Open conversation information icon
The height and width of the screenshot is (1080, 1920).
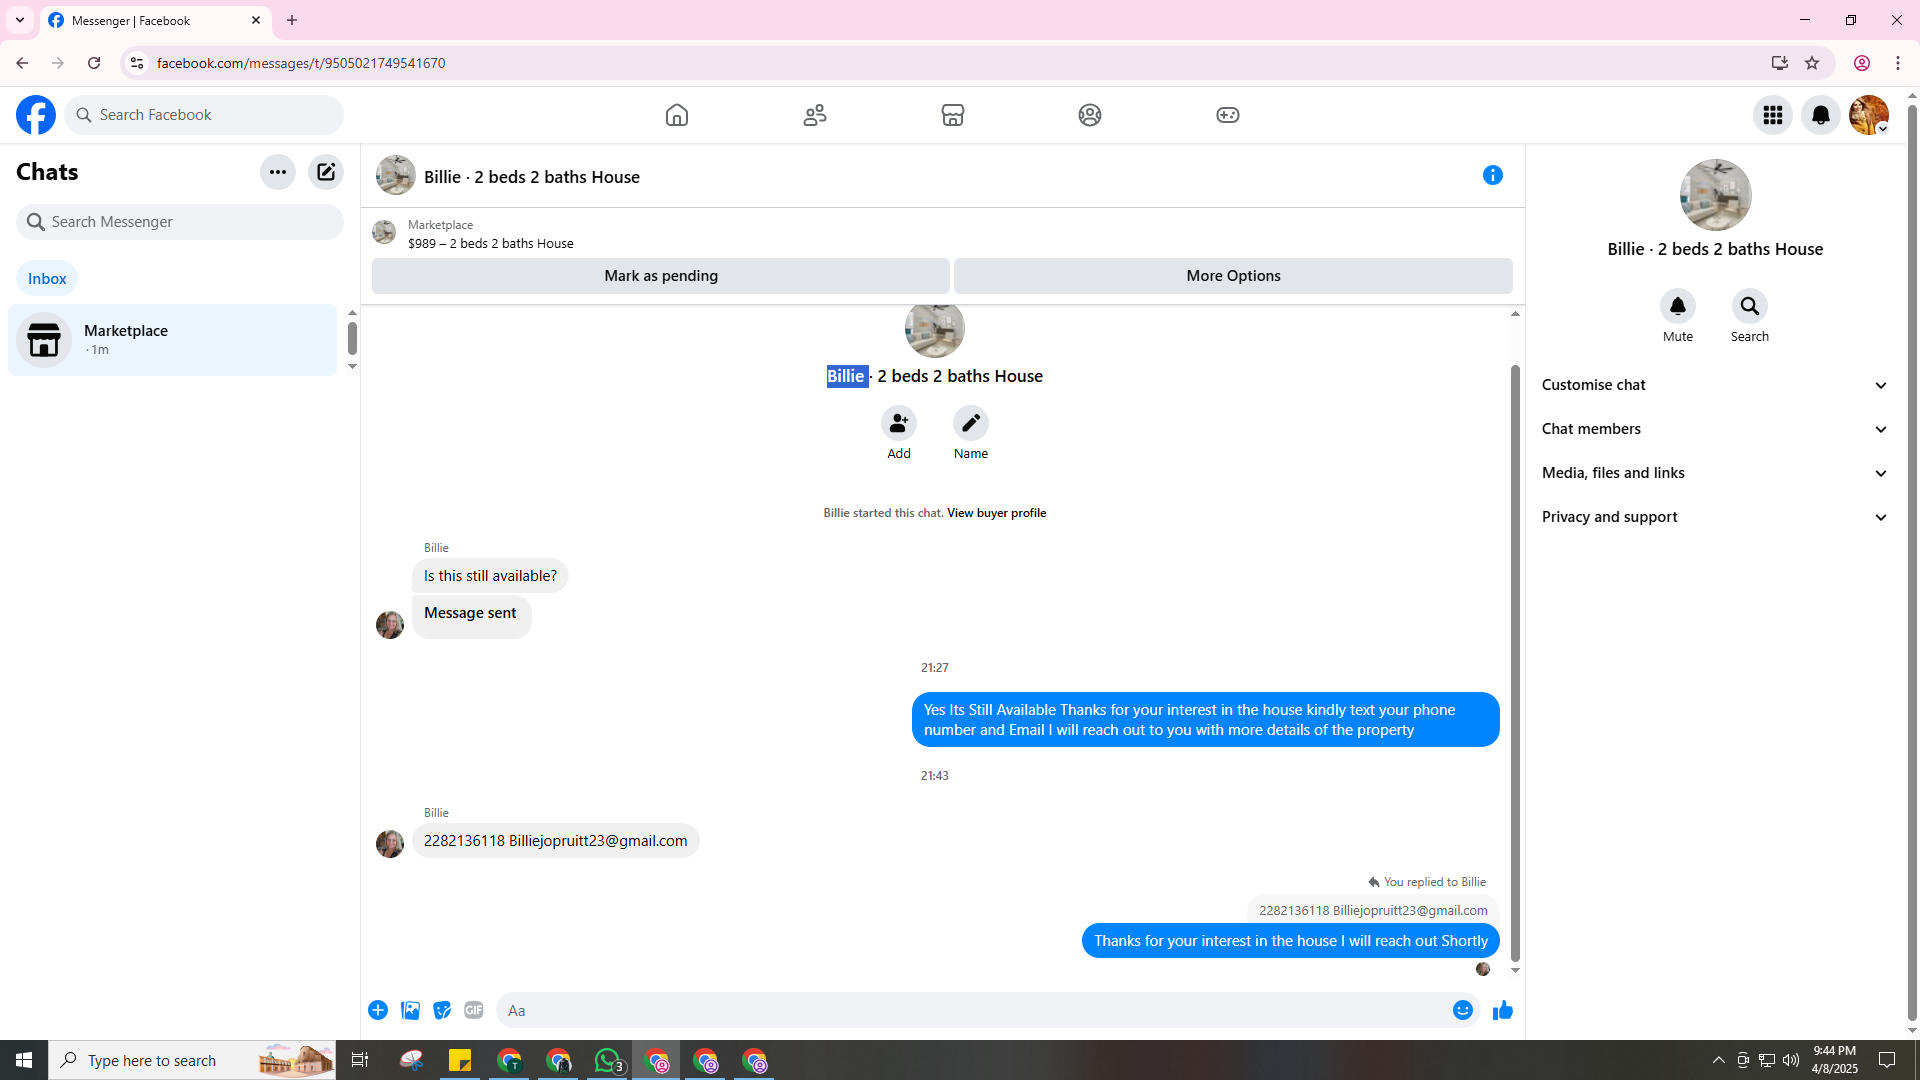[x=1492, y=176]
